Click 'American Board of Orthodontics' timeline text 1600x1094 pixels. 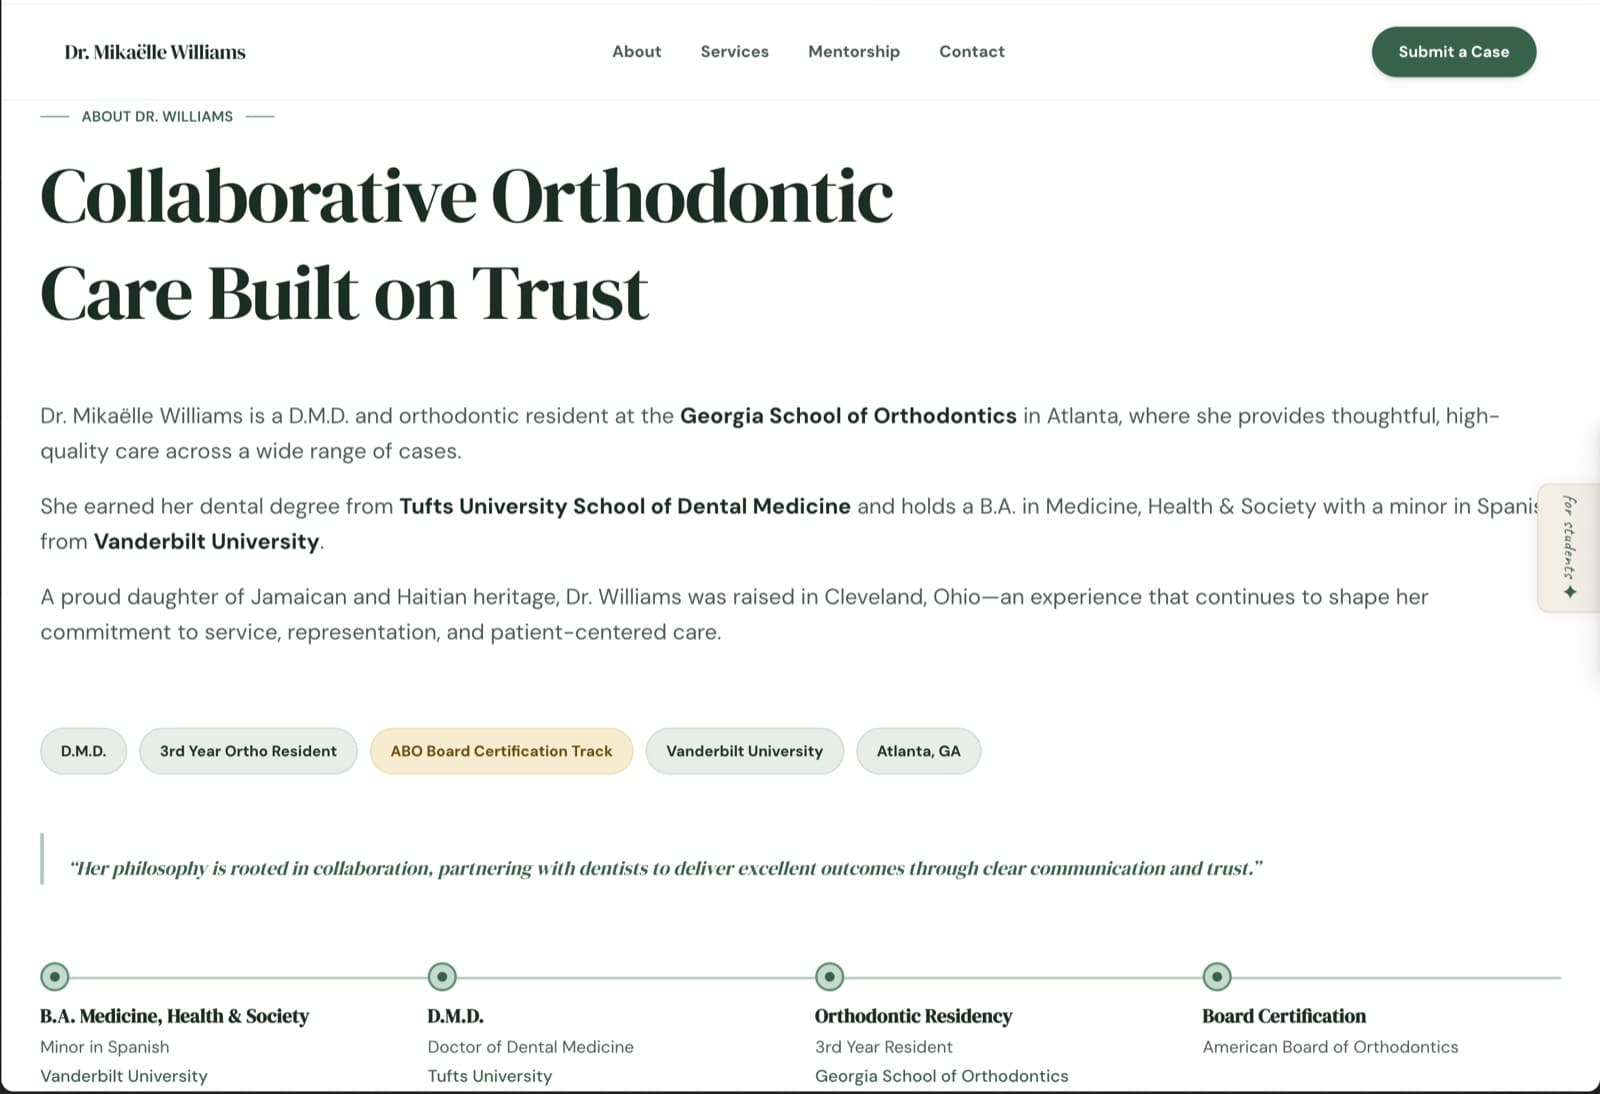coord(1330,1047)
